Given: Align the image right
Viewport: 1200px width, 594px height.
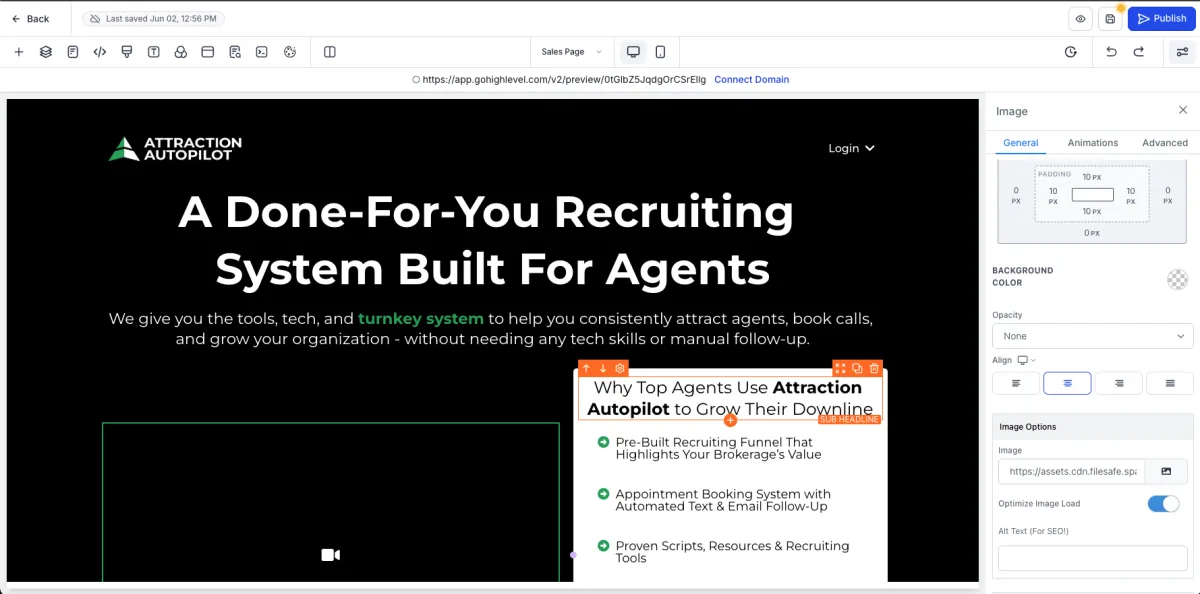Looking at the screenshot, I should (1119, 383).
